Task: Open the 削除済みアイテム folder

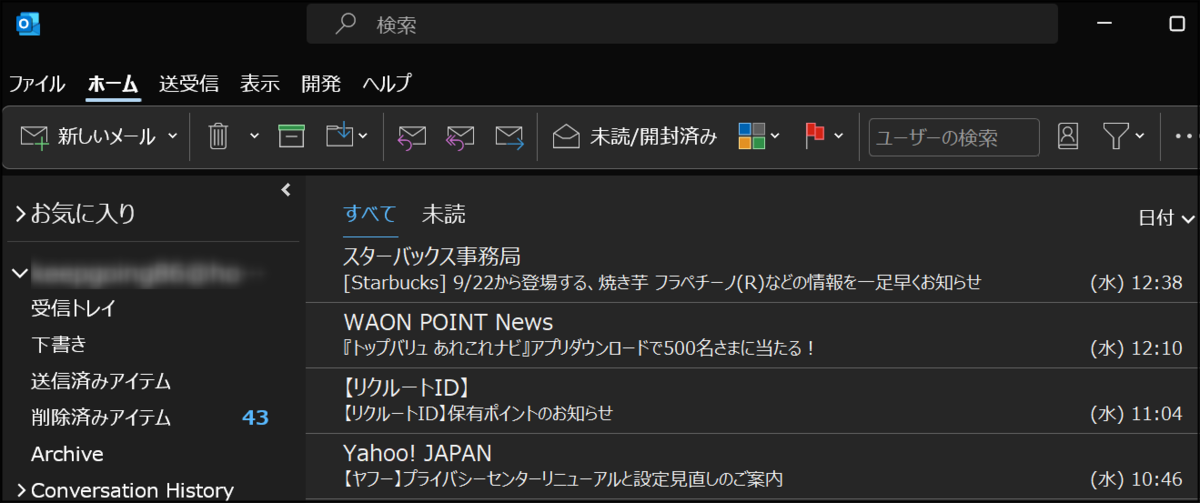Action: tap(101, 418)
